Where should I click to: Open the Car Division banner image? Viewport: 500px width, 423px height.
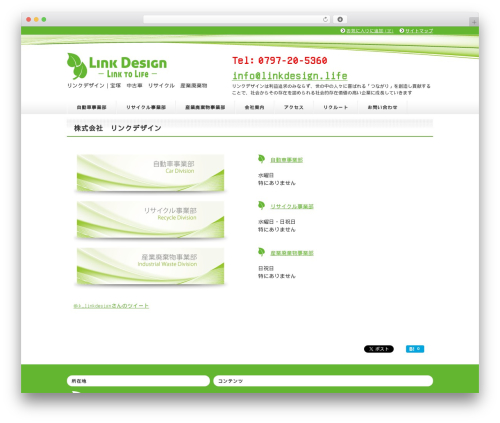150,173
